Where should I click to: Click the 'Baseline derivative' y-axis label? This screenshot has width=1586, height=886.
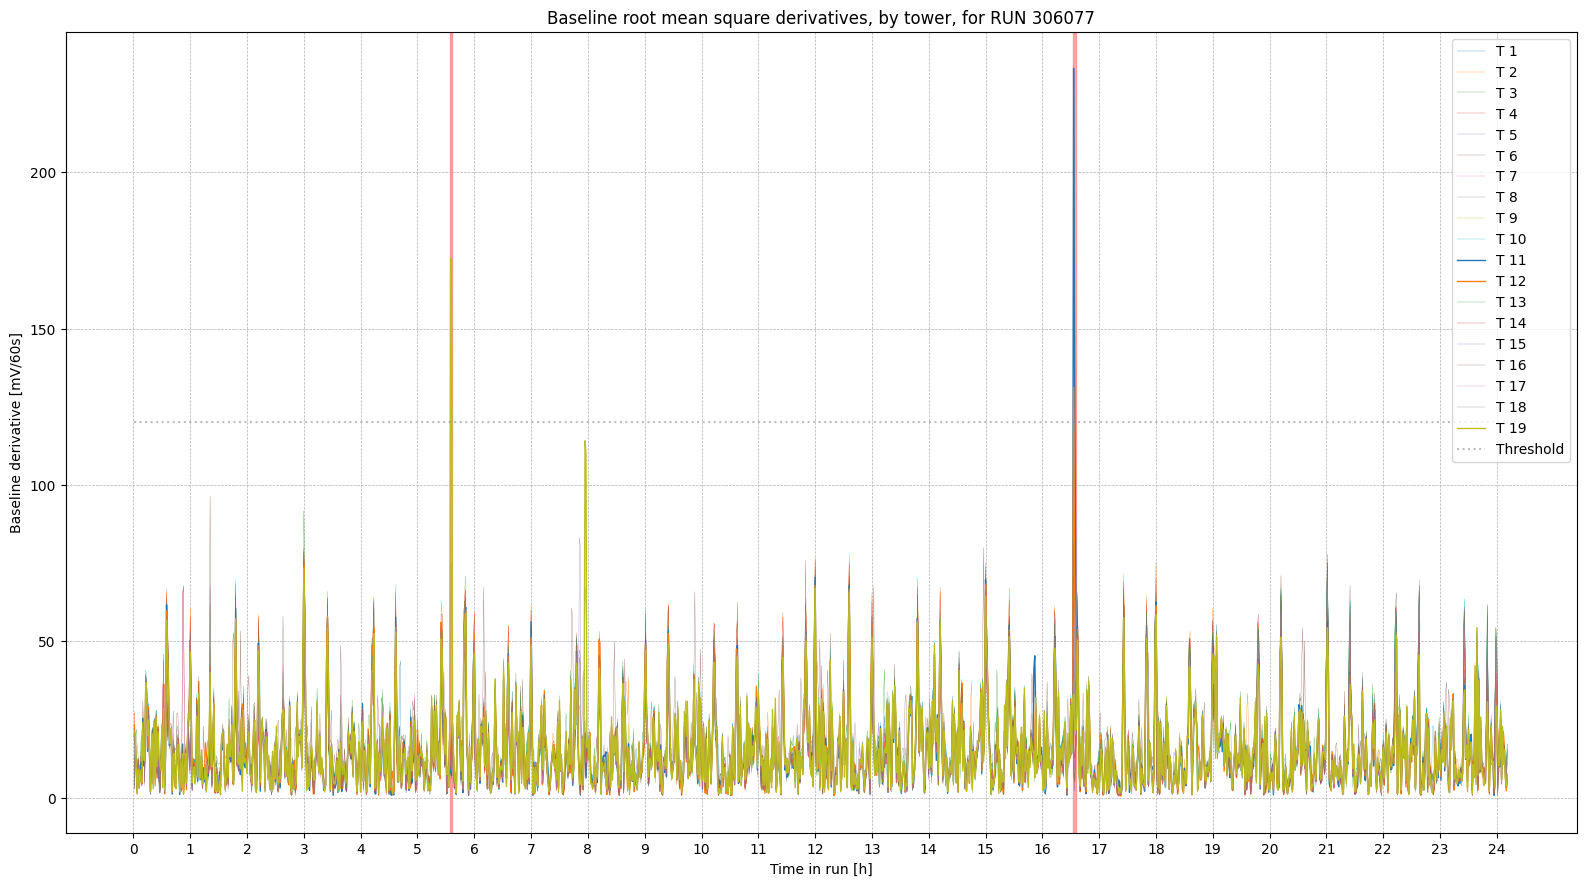coord(16,433)
